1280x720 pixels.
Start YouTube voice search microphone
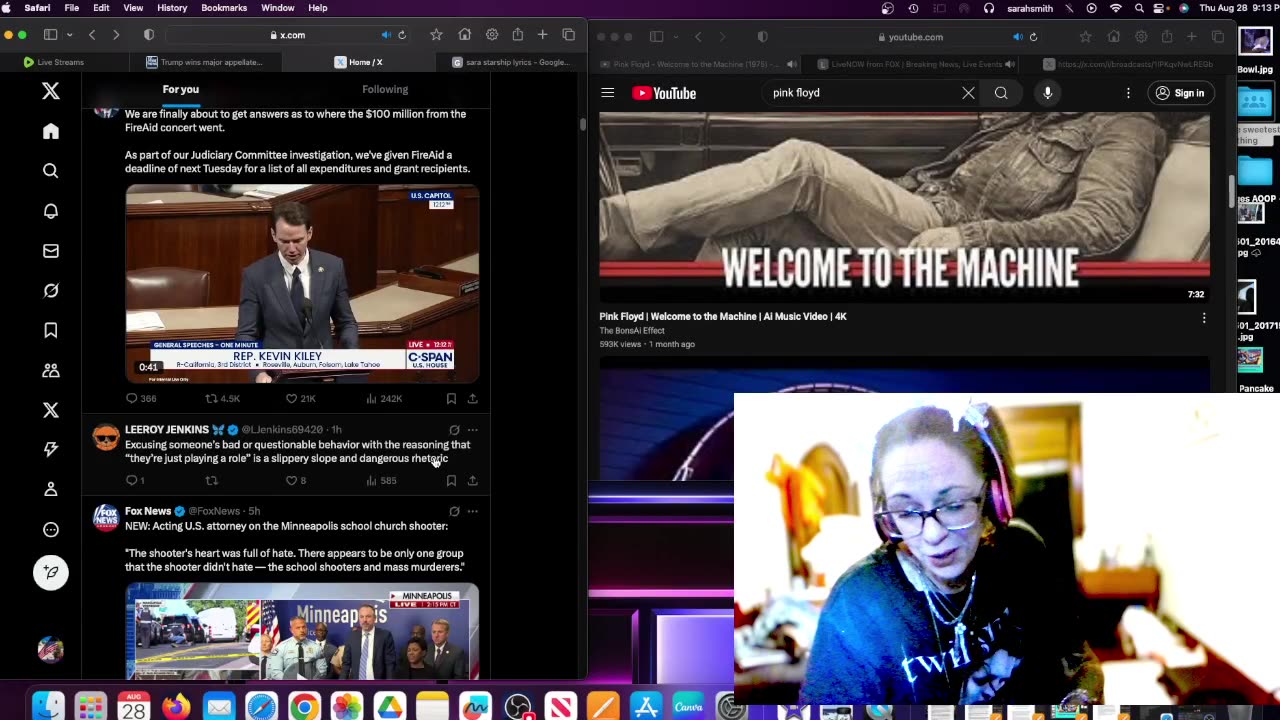1047,93
